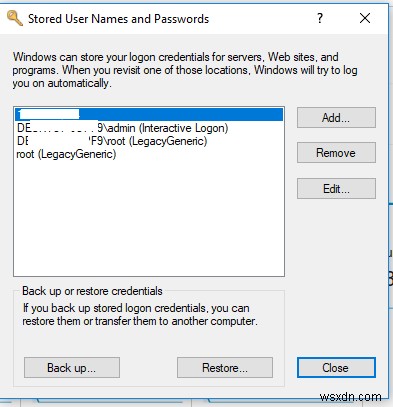
Task: Click the Windows logon credentials description text
Action: 185,70
